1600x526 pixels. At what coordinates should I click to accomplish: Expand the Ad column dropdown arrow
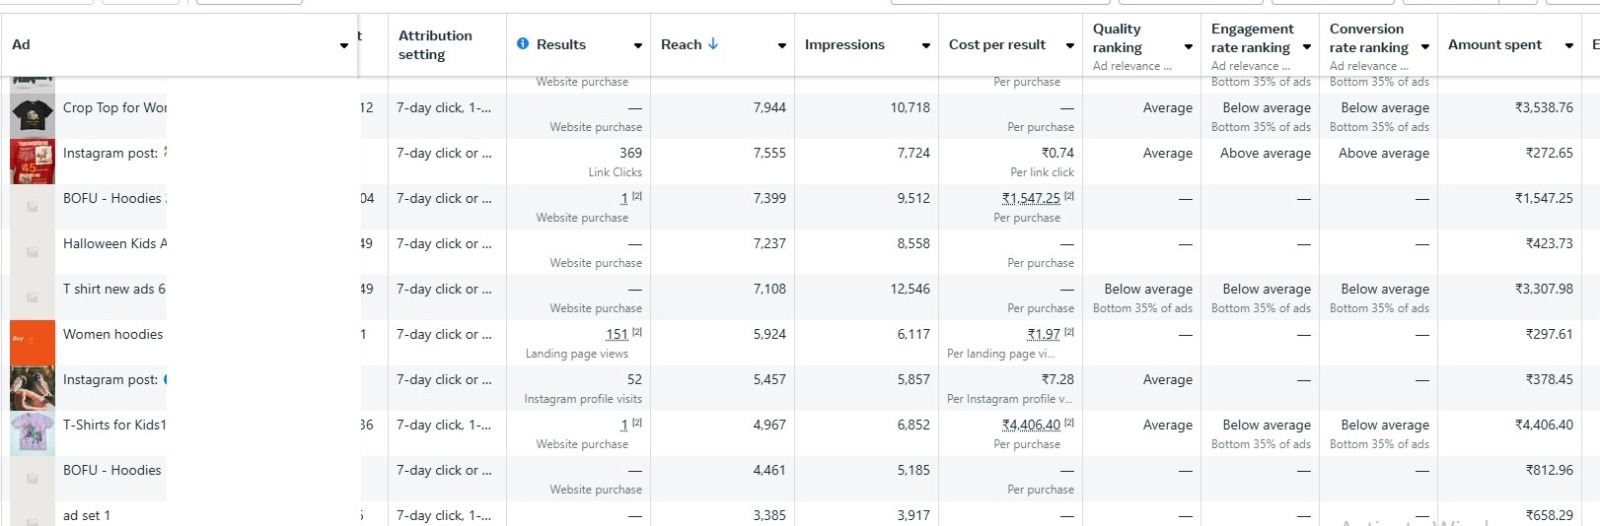(344, 45)
